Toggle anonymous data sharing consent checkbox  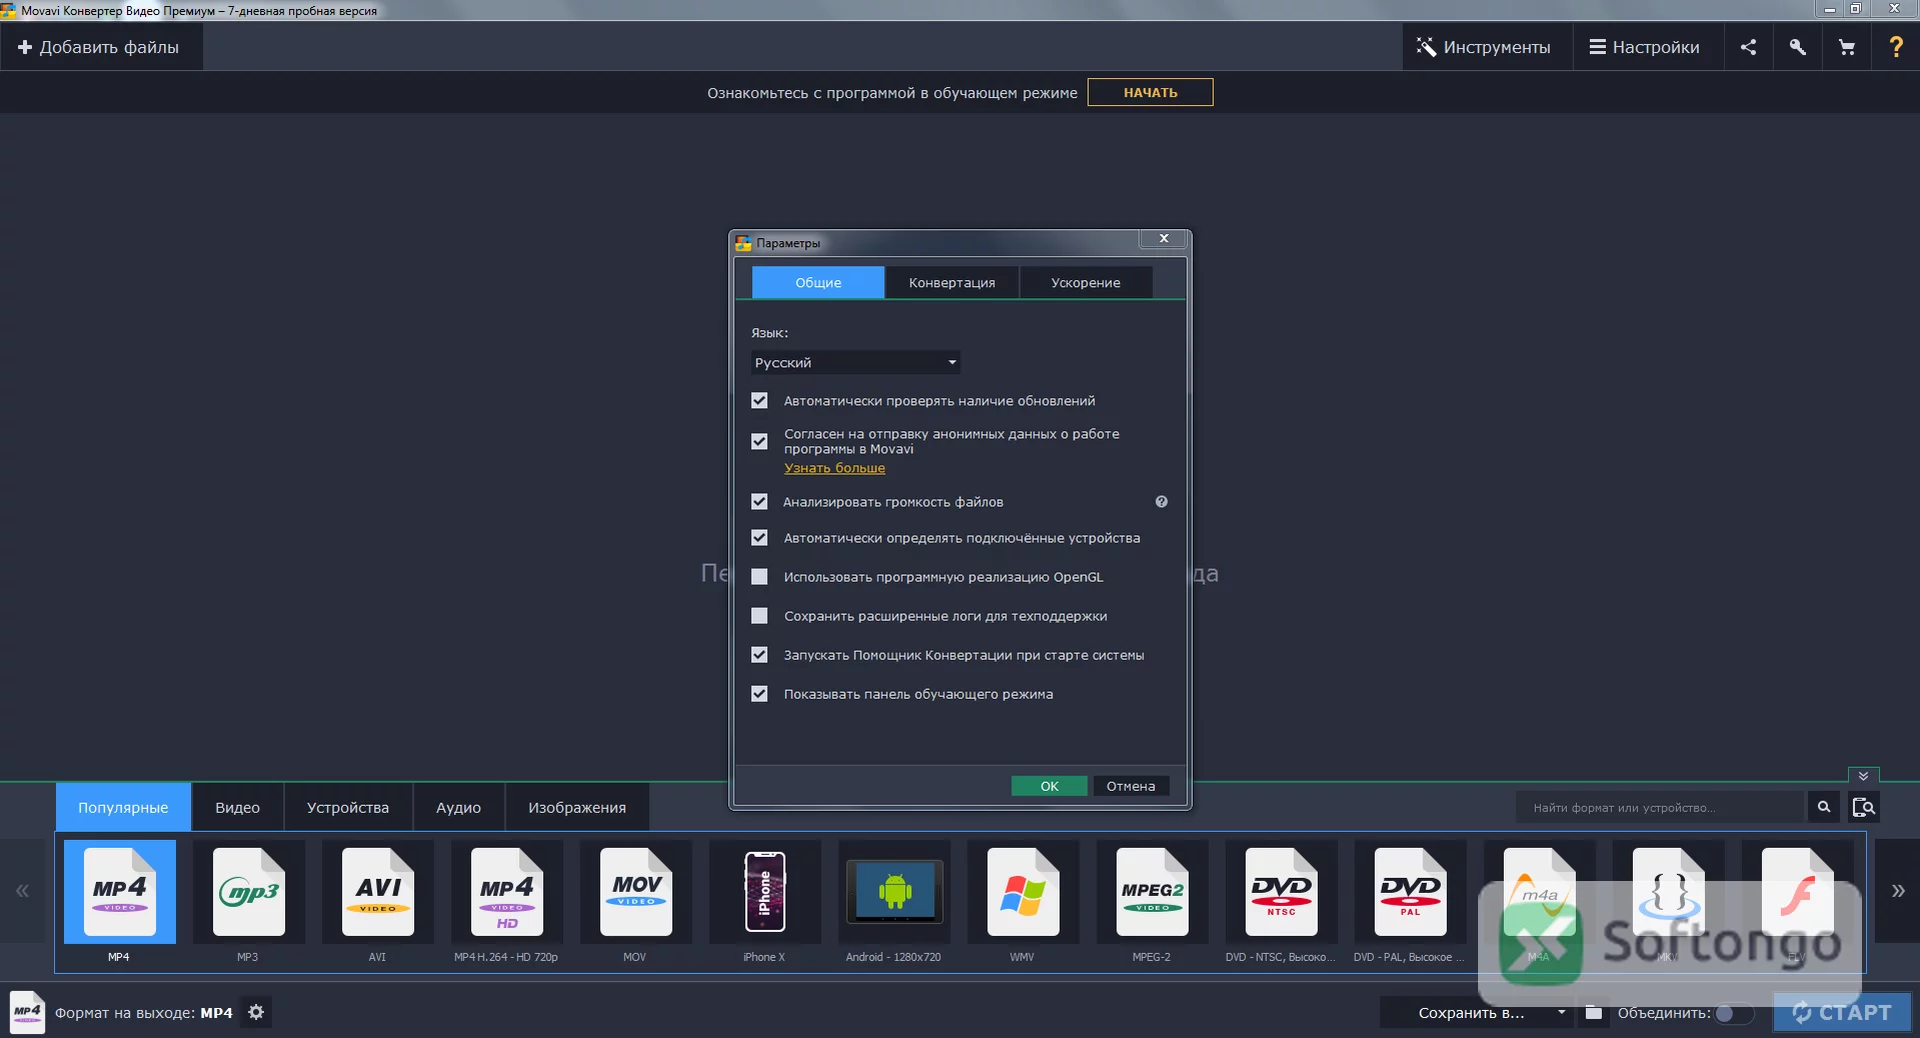[760, 441]
